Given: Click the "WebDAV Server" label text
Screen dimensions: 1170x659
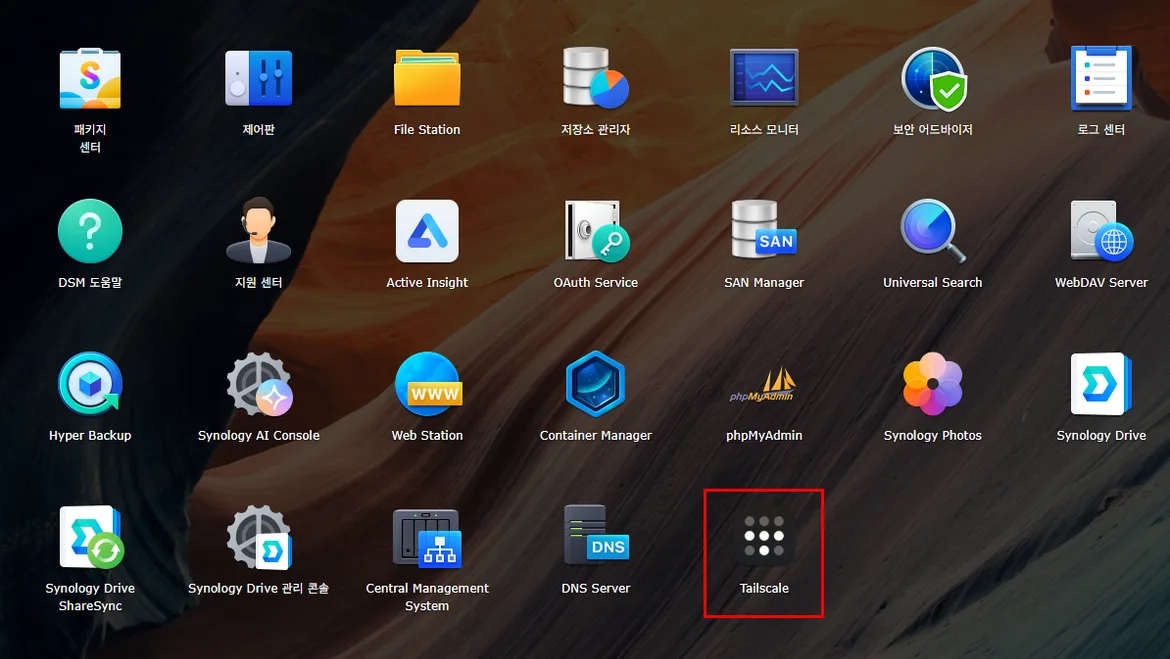Looking at the screenshot, I should (x=1101, y=282).
